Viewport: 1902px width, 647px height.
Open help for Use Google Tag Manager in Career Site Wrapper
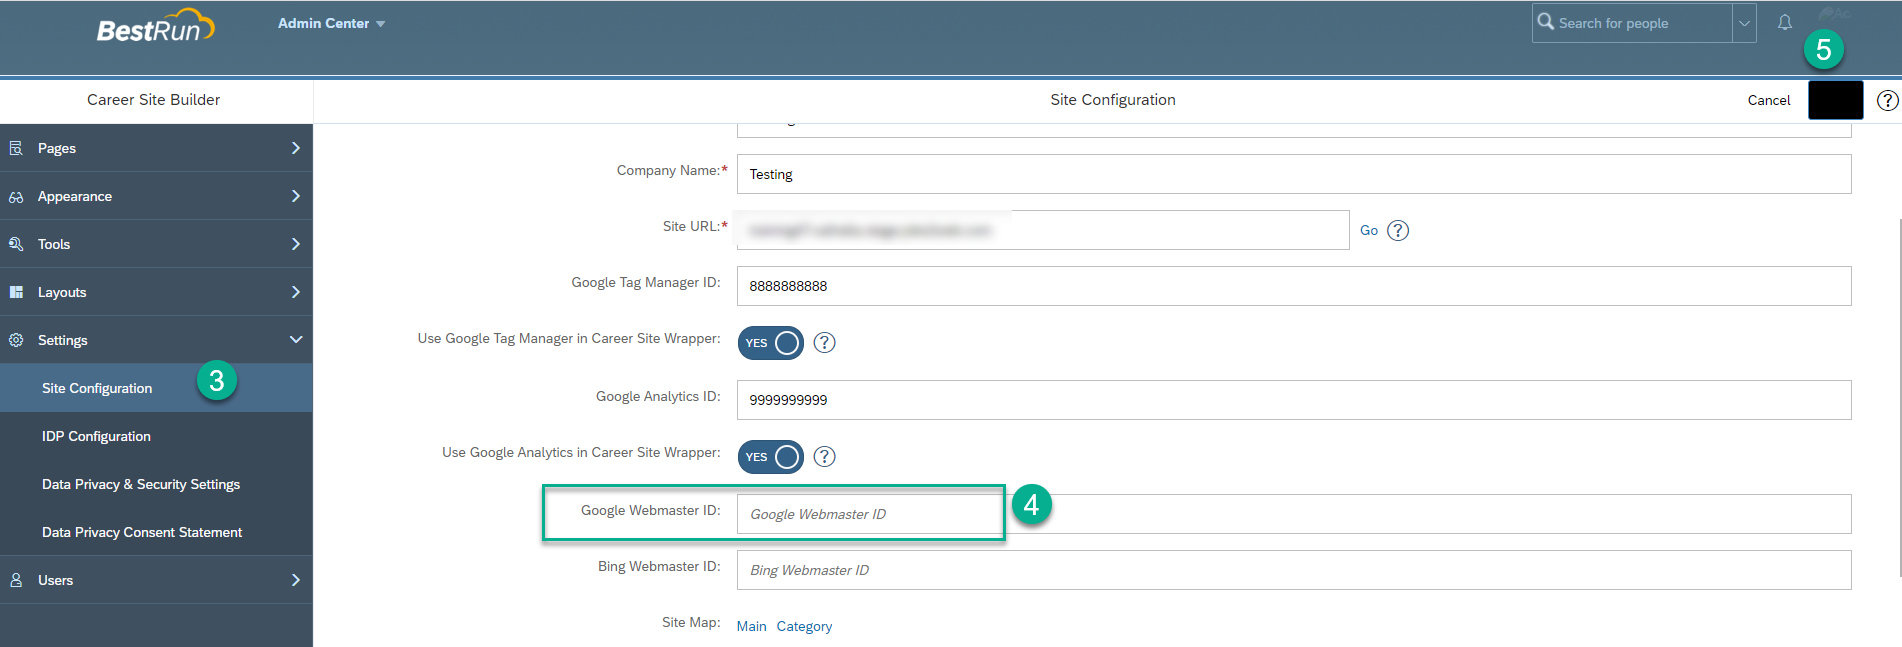(x=824, y=342)
